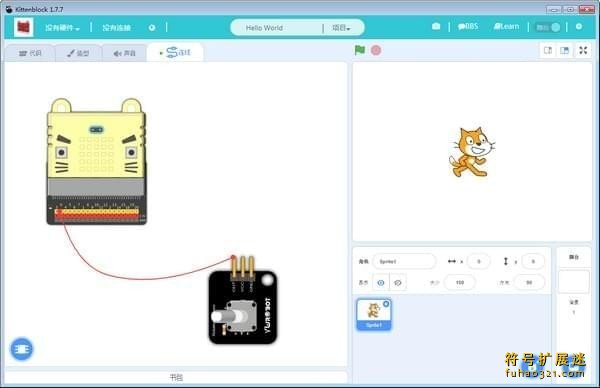Open the Sounds tab
Screen dimensions: 600x388
[124, 53]
